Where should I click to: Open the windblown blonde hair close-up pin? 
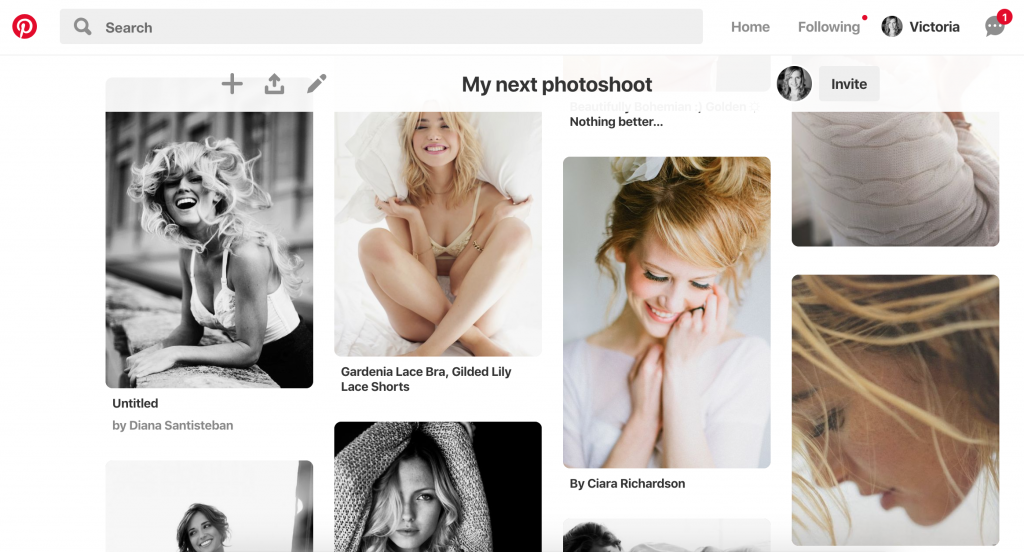(895, 410)
